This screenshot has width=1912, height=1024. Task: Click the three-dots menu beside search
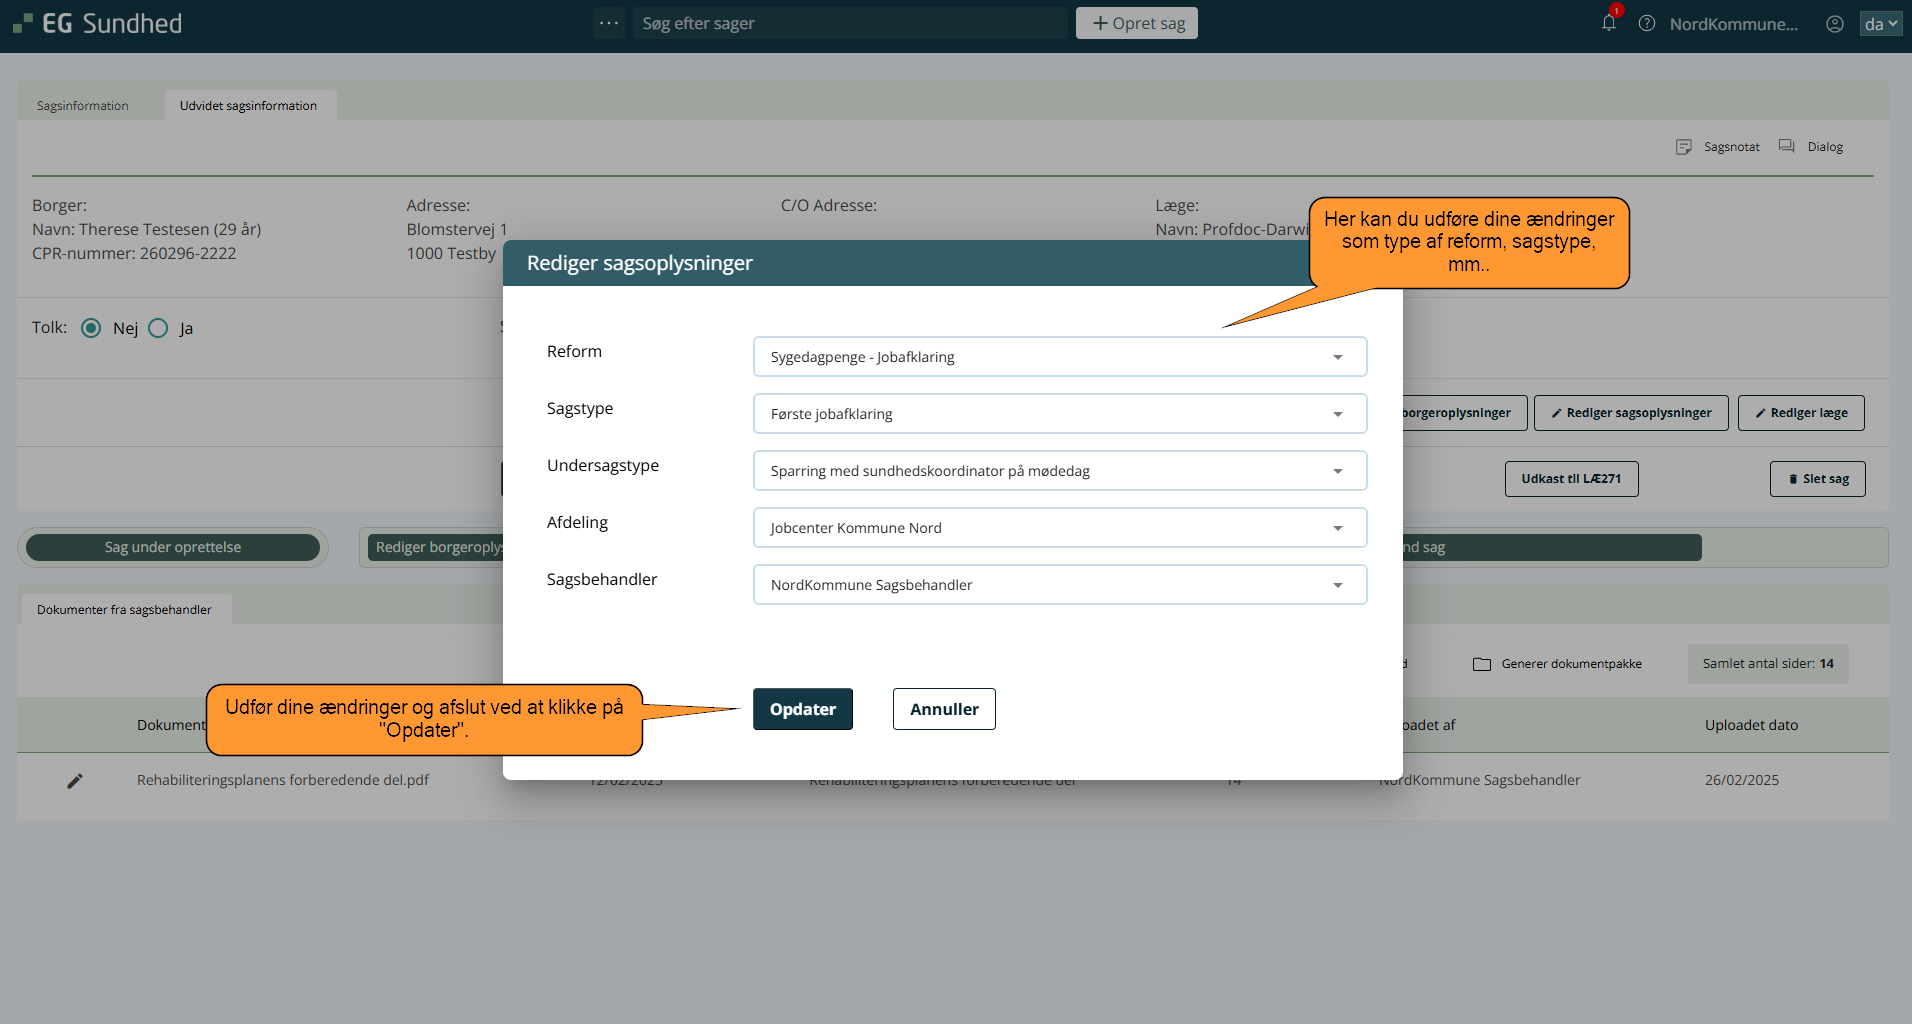coord(609,23)
